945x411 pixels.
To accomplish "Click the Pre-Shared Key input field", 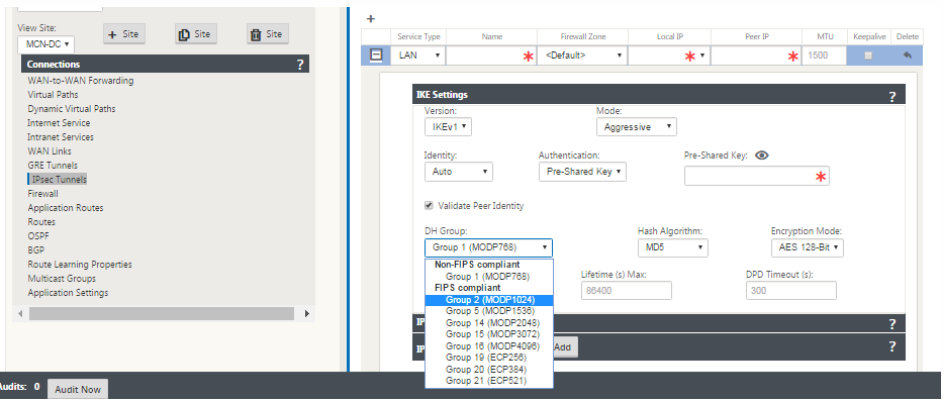I will [x=755, y=176].
